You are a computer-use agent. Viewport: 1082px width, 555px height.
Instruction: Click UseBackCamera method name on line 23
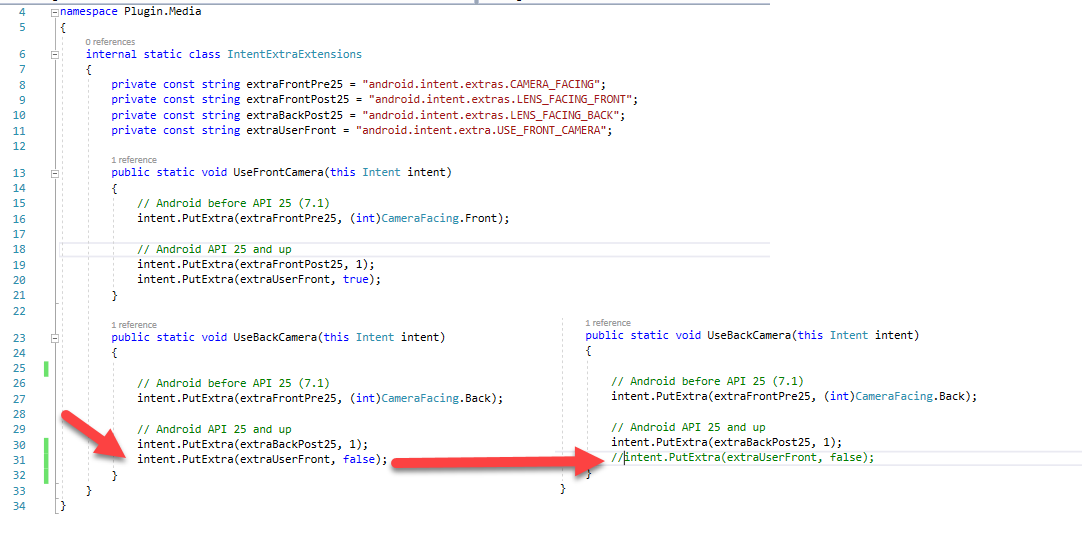pyautogui.click(x=275, y=338)
